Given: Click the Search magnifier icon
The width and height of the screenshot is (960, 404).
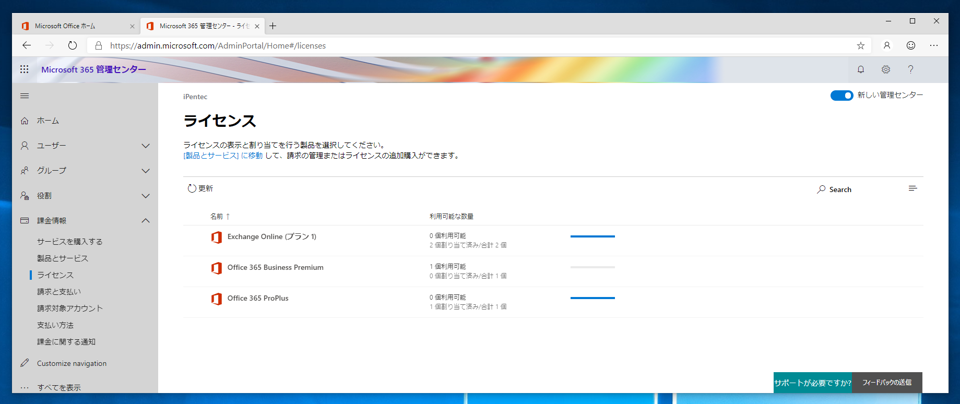Looking at the screenshot, I should pos(821,190).
